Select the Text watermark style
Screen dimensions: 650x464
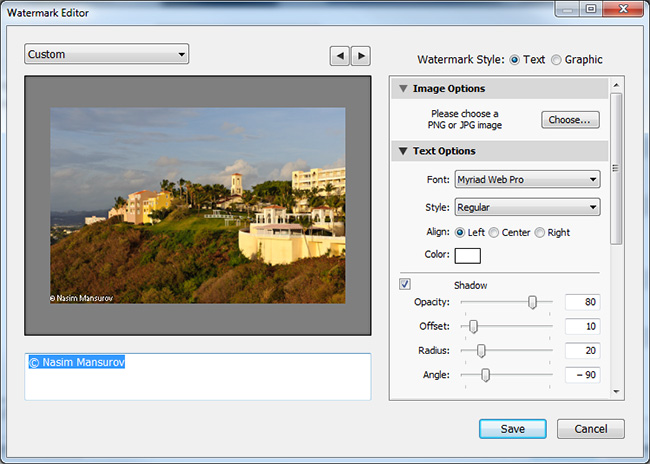point(515,60)
